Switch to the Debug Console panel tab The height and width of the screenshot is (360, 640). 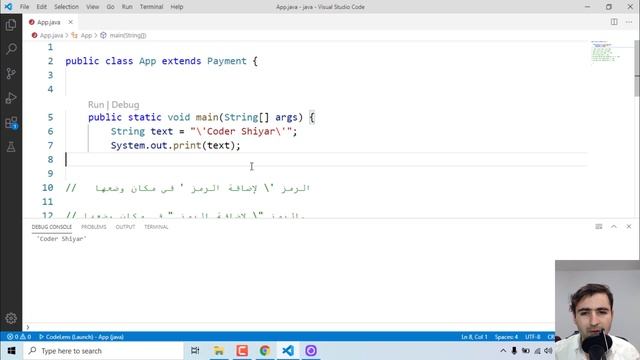51,227
